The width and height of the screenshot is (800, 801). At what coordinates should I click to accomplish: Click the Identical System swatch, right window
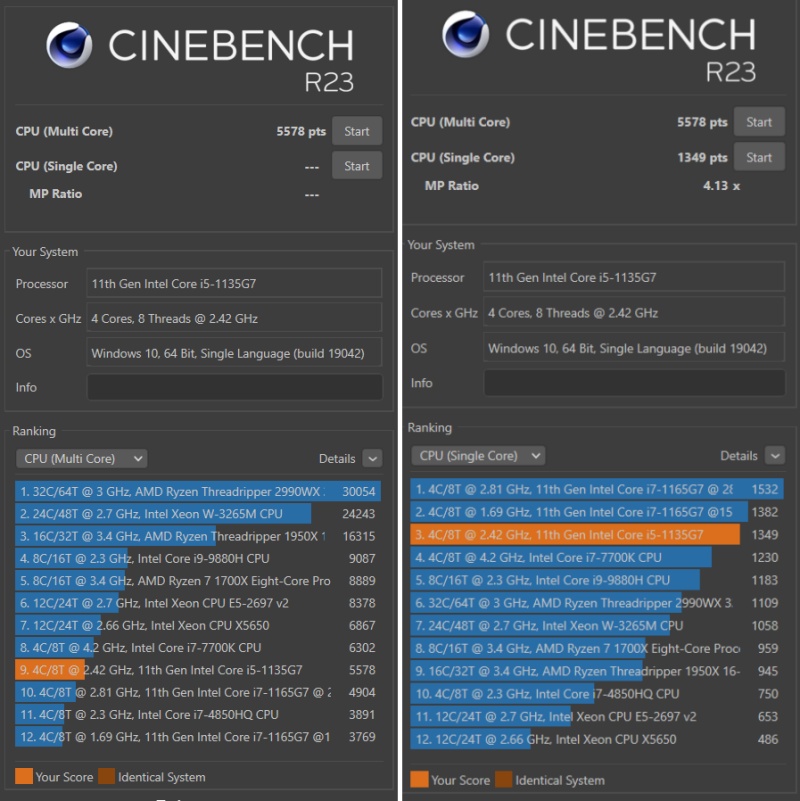coord(504,780)
